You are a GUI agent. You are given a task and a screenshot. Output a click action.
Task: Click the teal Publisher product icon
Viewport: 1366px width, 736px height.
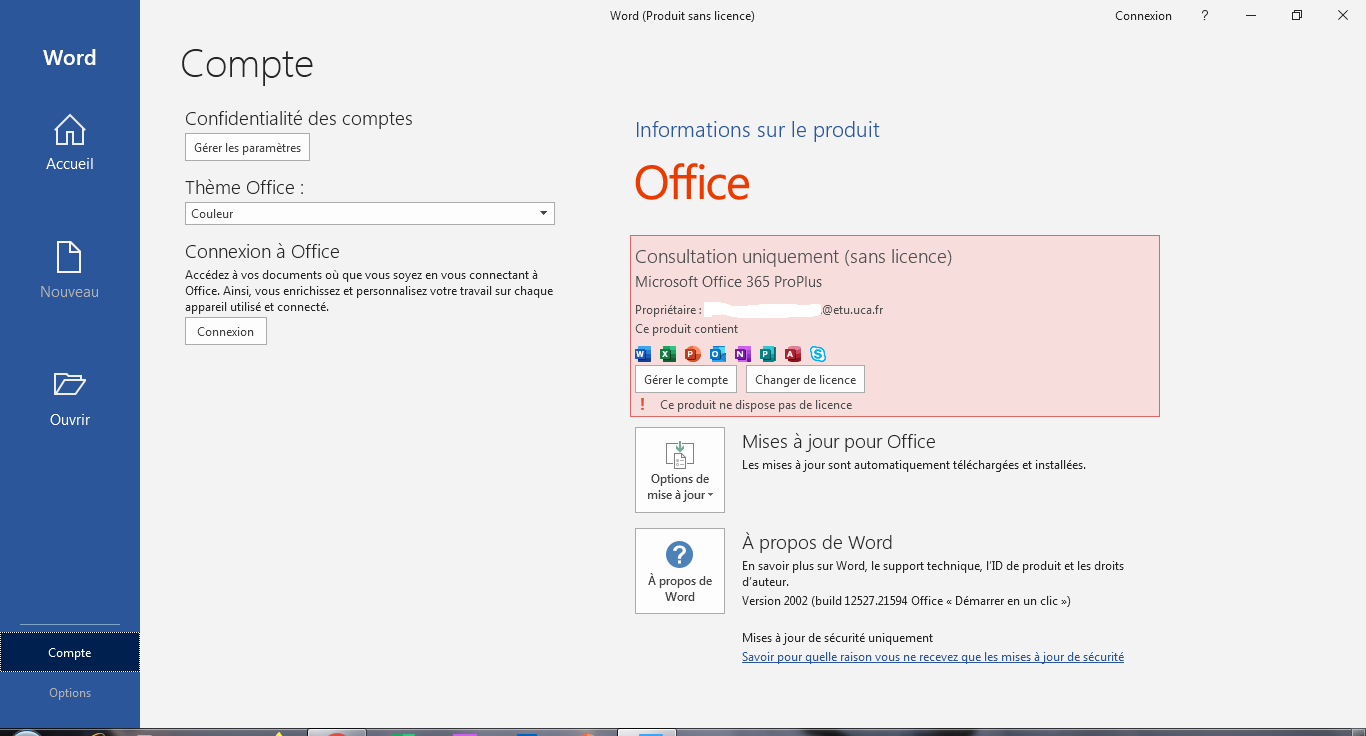[x=768, y=354]
